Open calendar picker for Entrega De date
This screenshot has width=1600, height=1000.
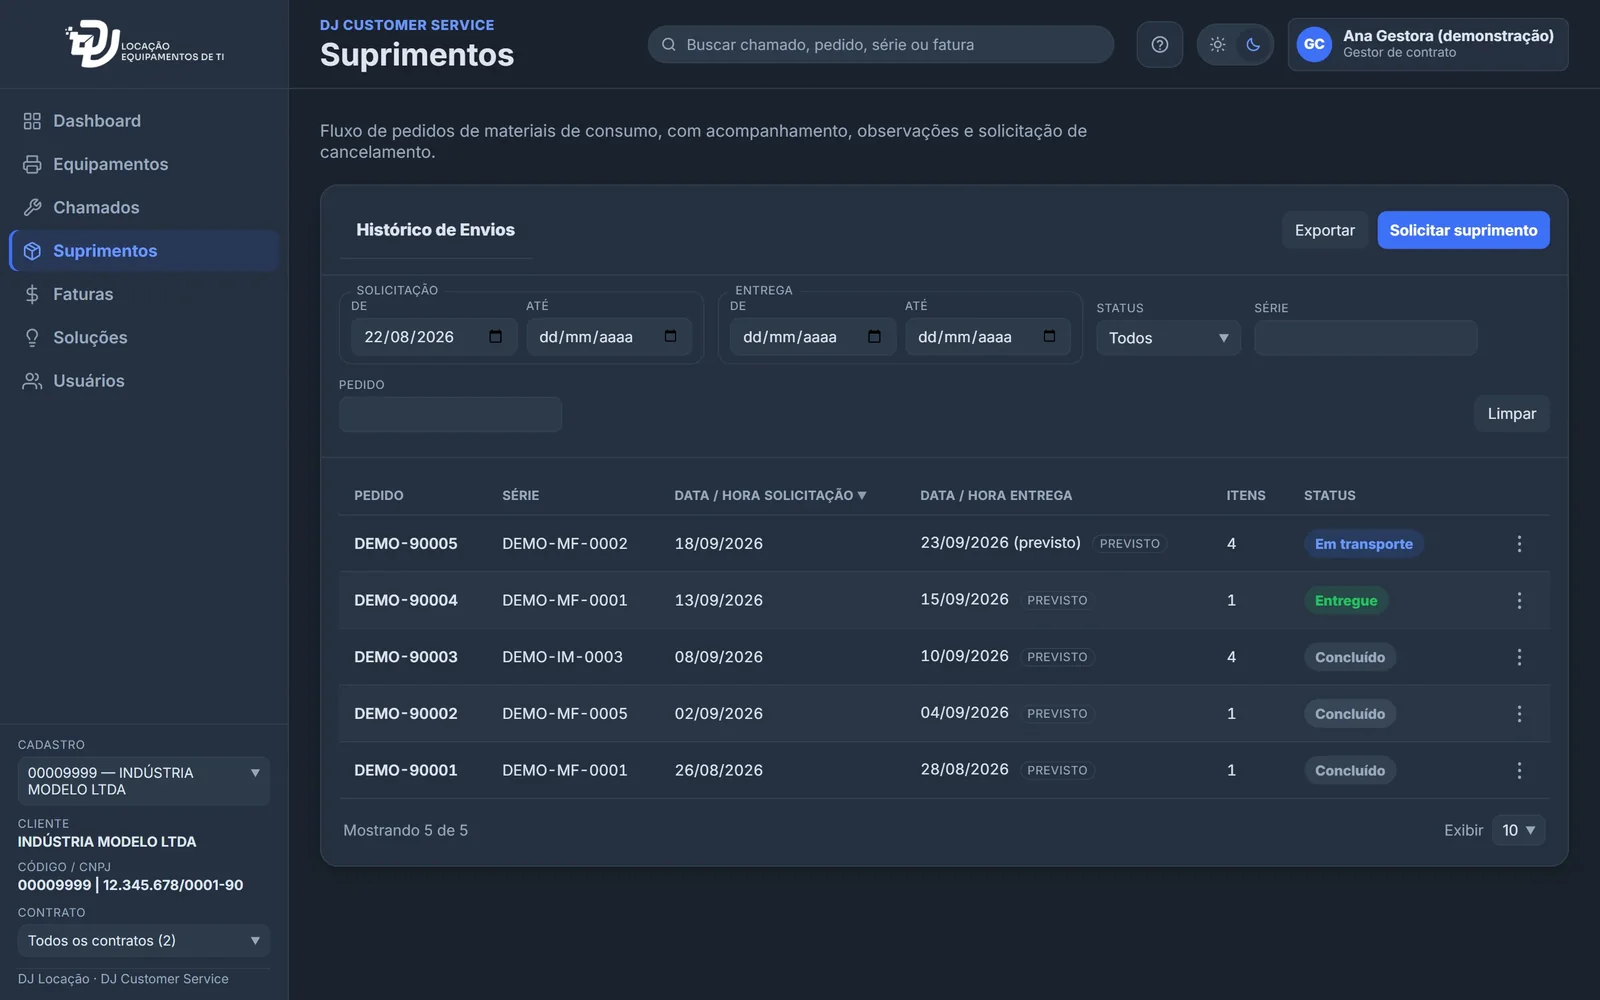click(874, 337)
